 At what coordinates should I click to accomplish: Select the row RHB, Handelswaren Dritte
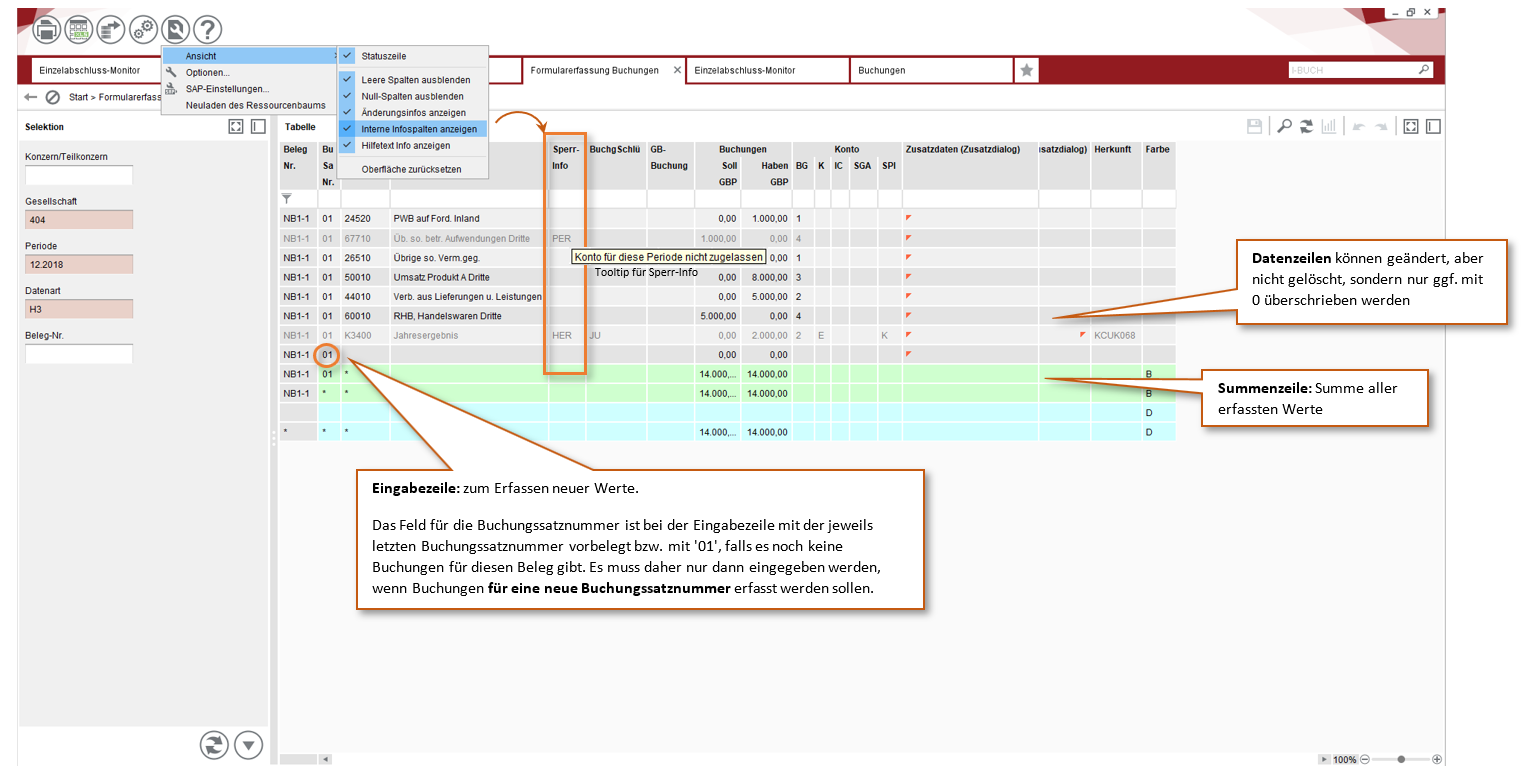[727, 316]
